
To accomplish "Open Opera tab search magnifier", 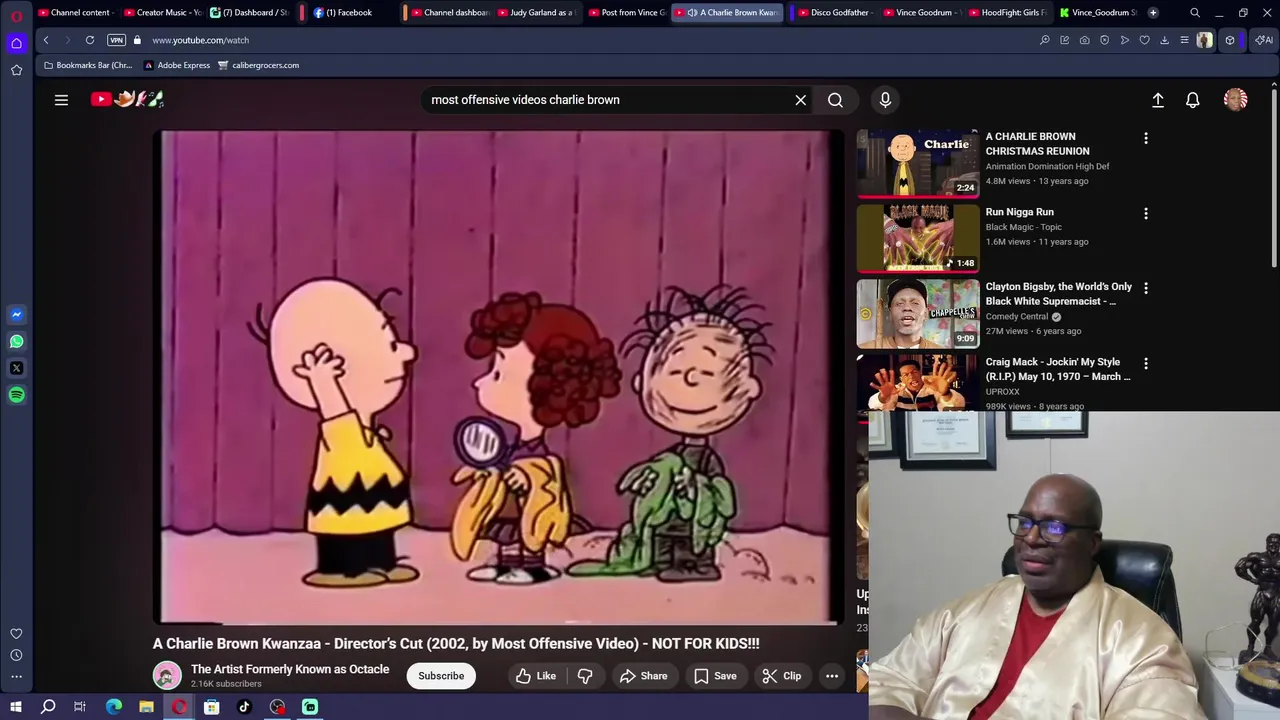I will pyautogui.click(x=1195, y=12).
